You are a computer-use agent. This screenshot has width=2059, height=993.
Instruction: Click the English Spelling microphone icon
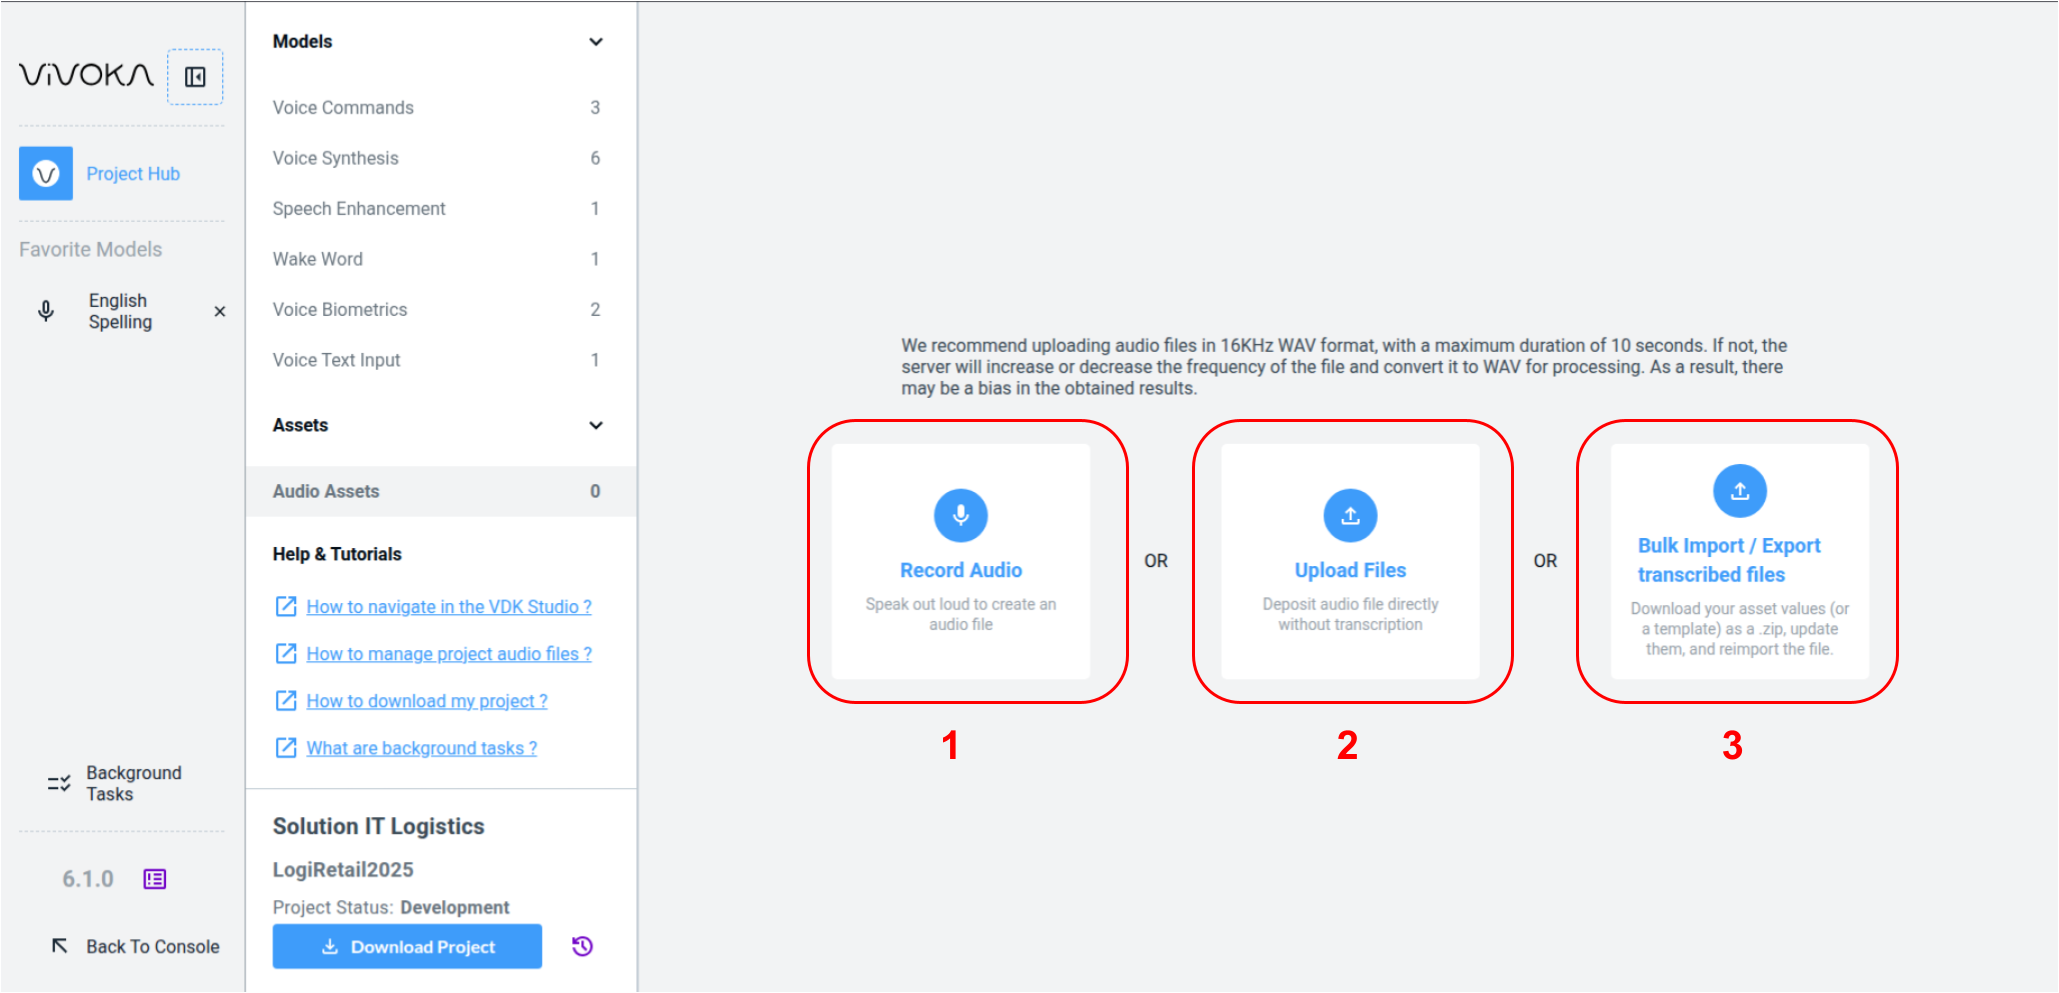(46, 311)
